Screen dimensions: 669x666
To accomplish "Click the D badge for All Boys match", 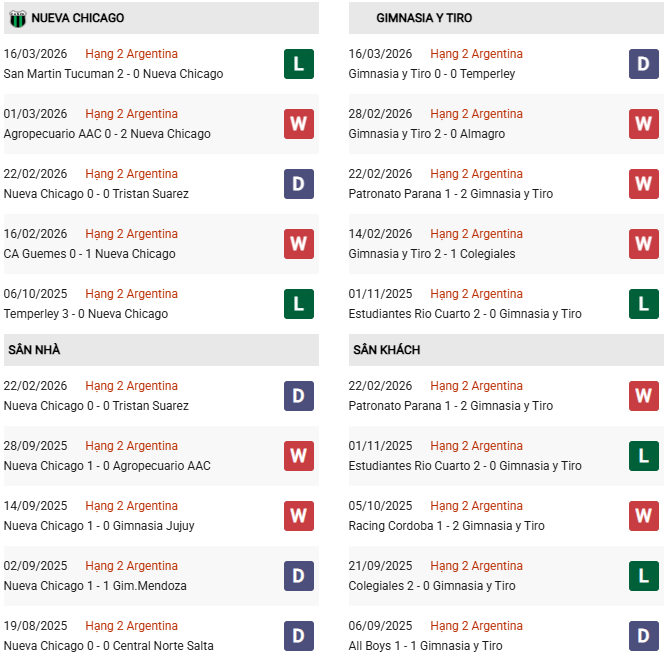I will tap(643, 636).
